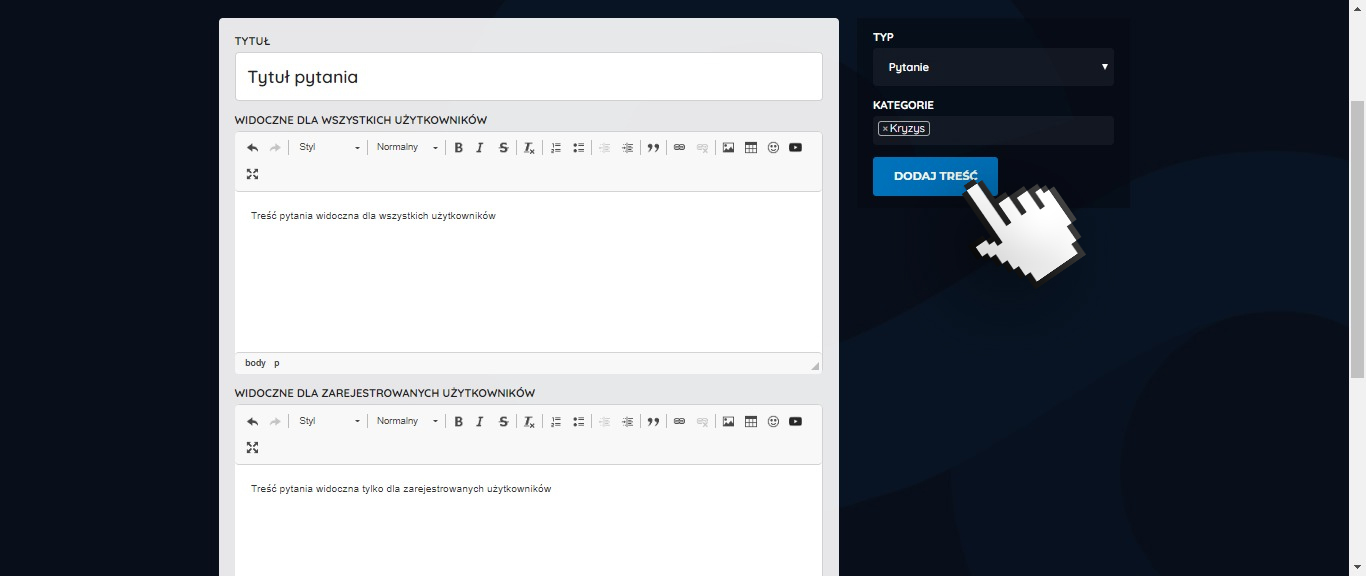This screenshot has height=576, width=1366.
Task: Undo in the all-users editor toolbar
Action: point(252,148)
